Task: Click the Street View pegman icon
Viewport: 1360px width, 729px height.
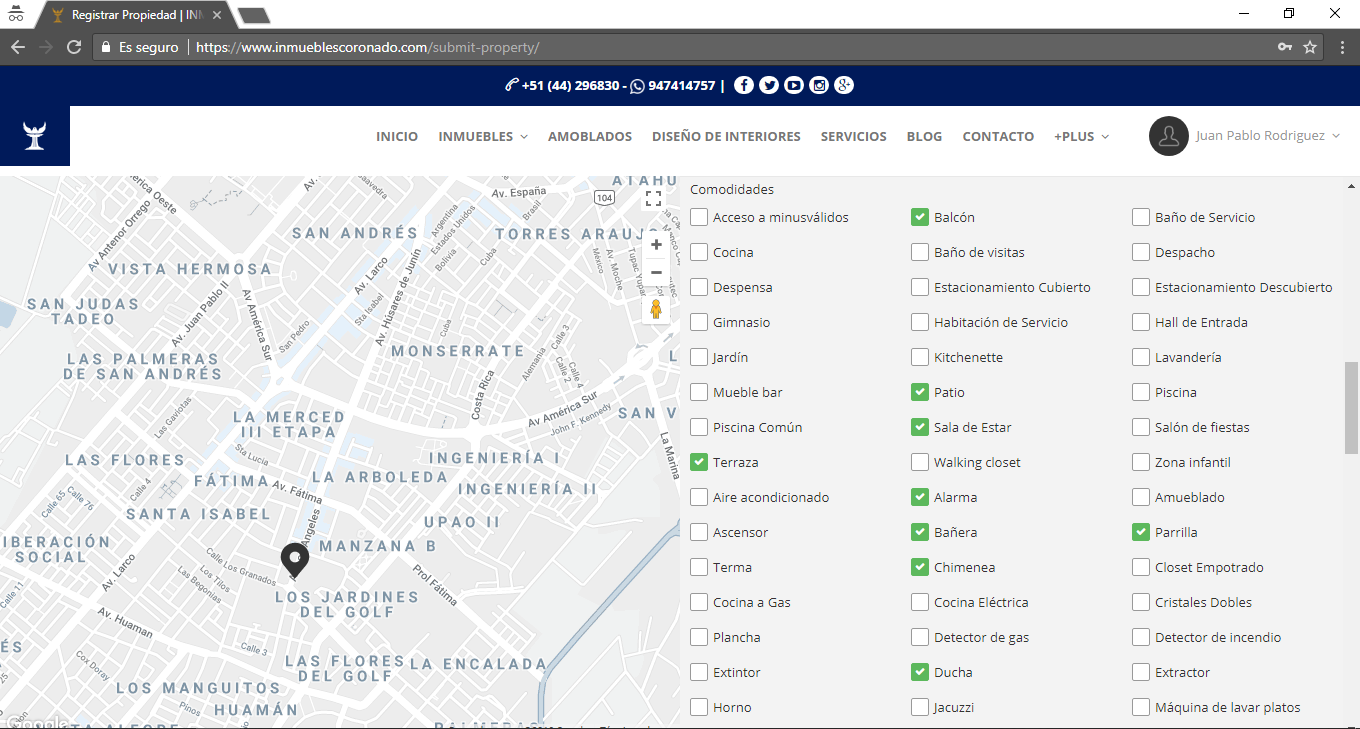Action: [x=656, y=309]
